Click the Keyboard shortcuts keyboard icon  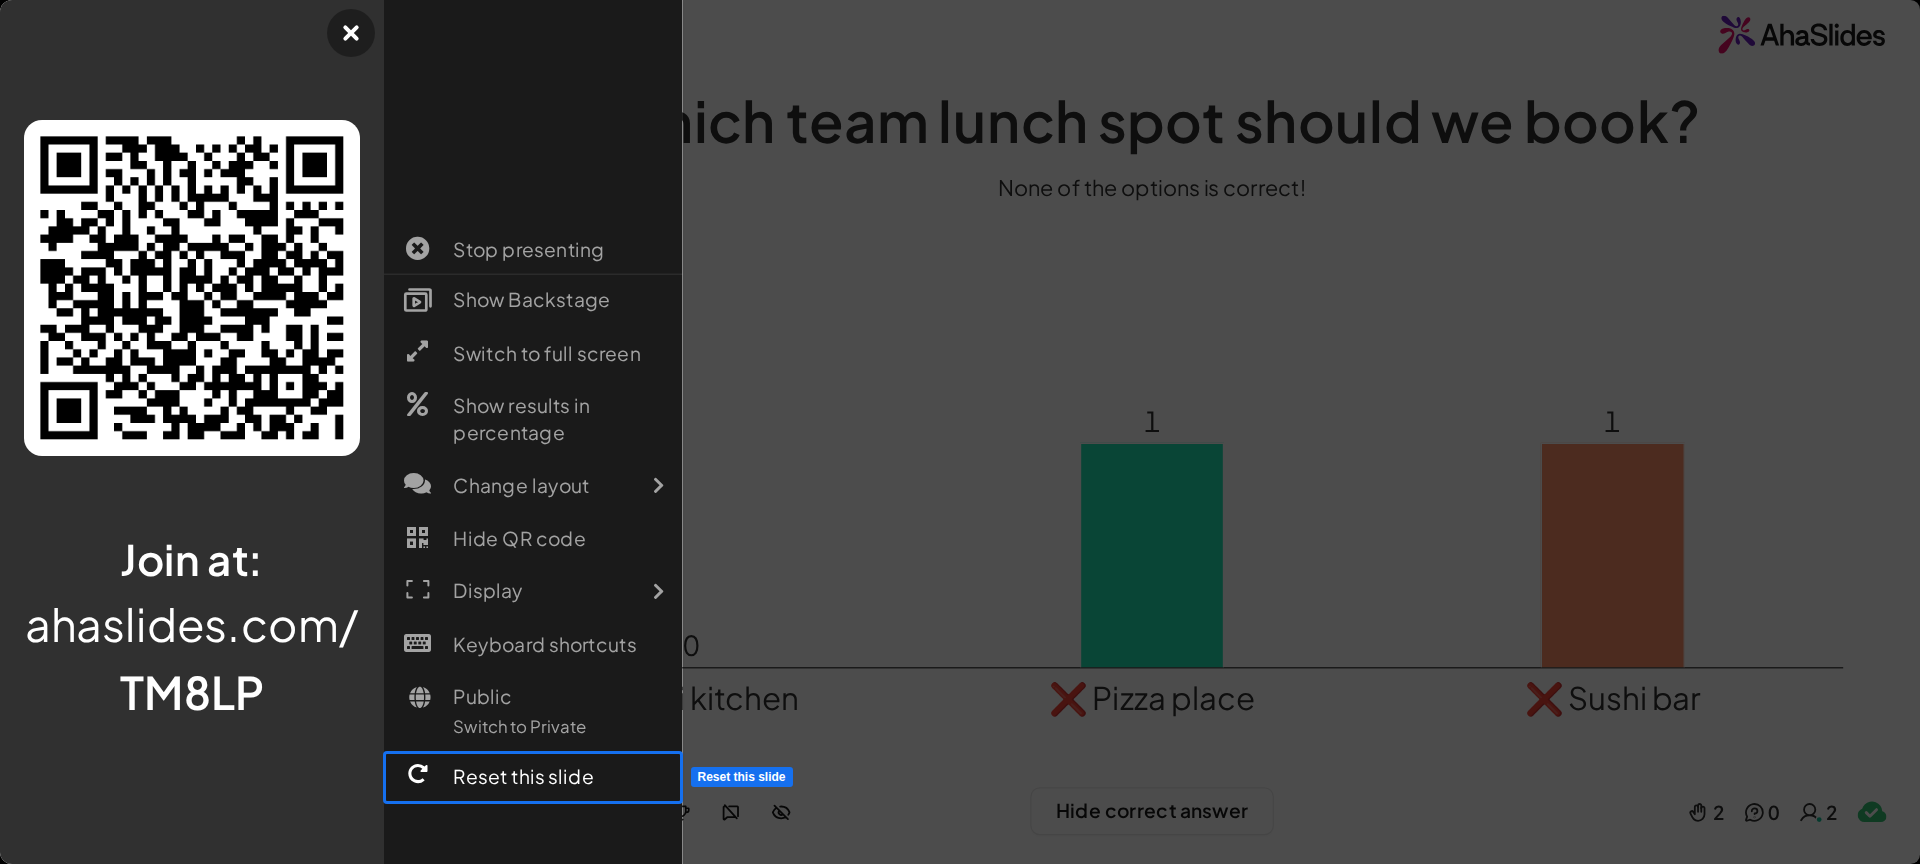pos(417,643)
